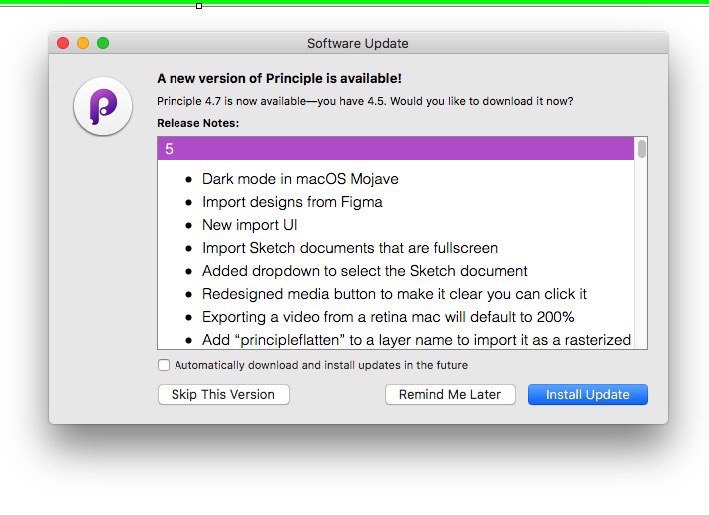Close the Software Update window
The image size is (709, 515).
point(63,43)
